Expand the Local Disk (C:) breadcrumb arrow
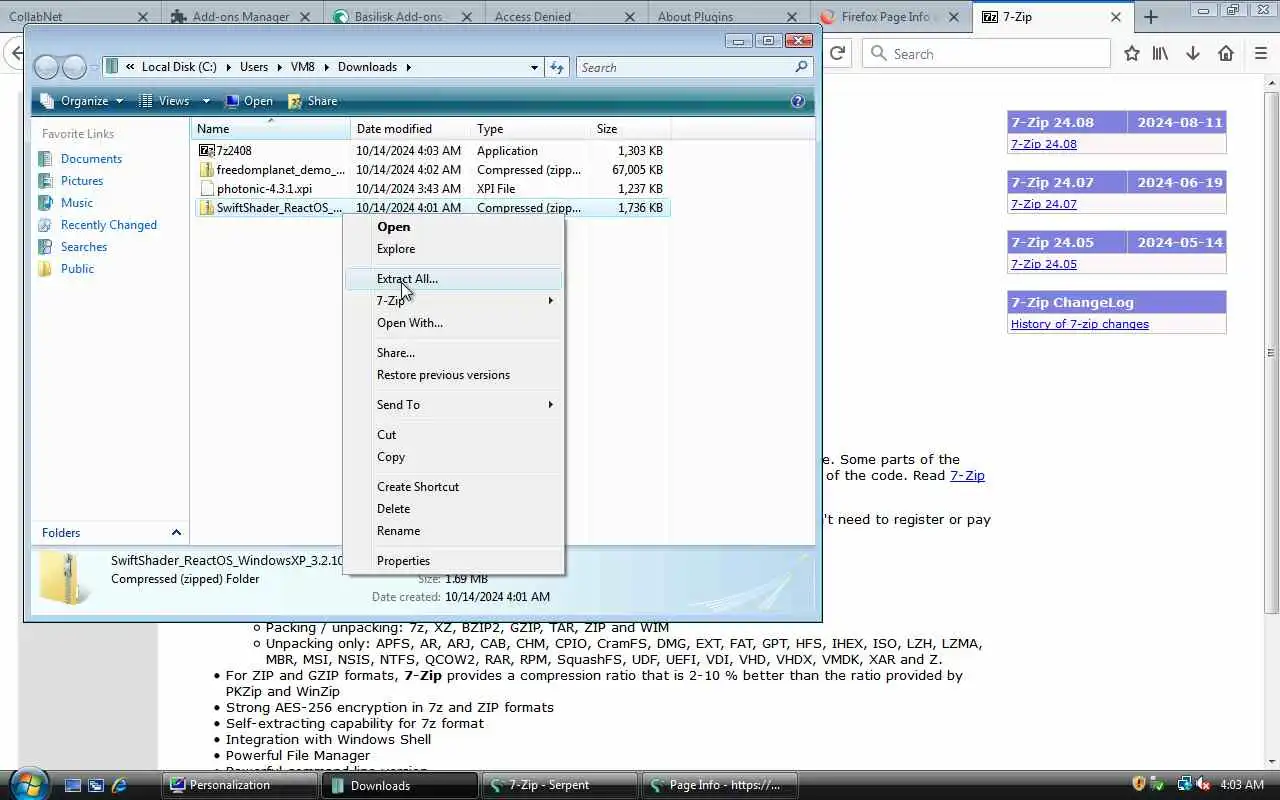 coord(227,67)
